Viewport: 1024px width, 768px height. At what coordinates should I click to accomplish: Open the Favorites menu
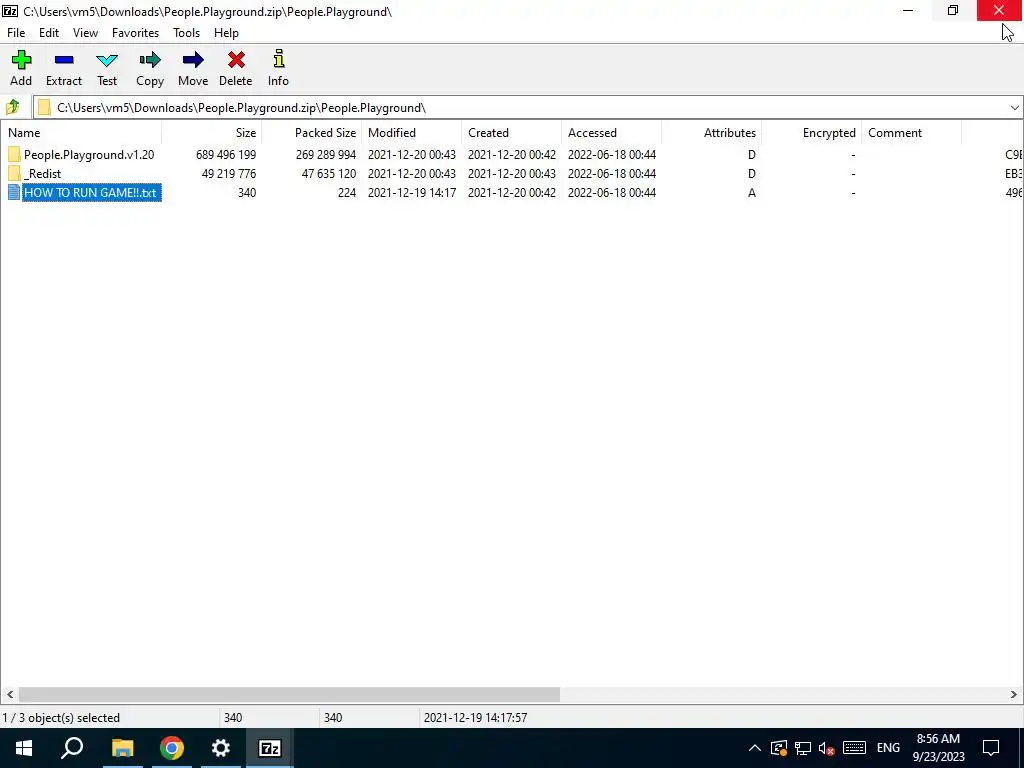pos(135,33)
